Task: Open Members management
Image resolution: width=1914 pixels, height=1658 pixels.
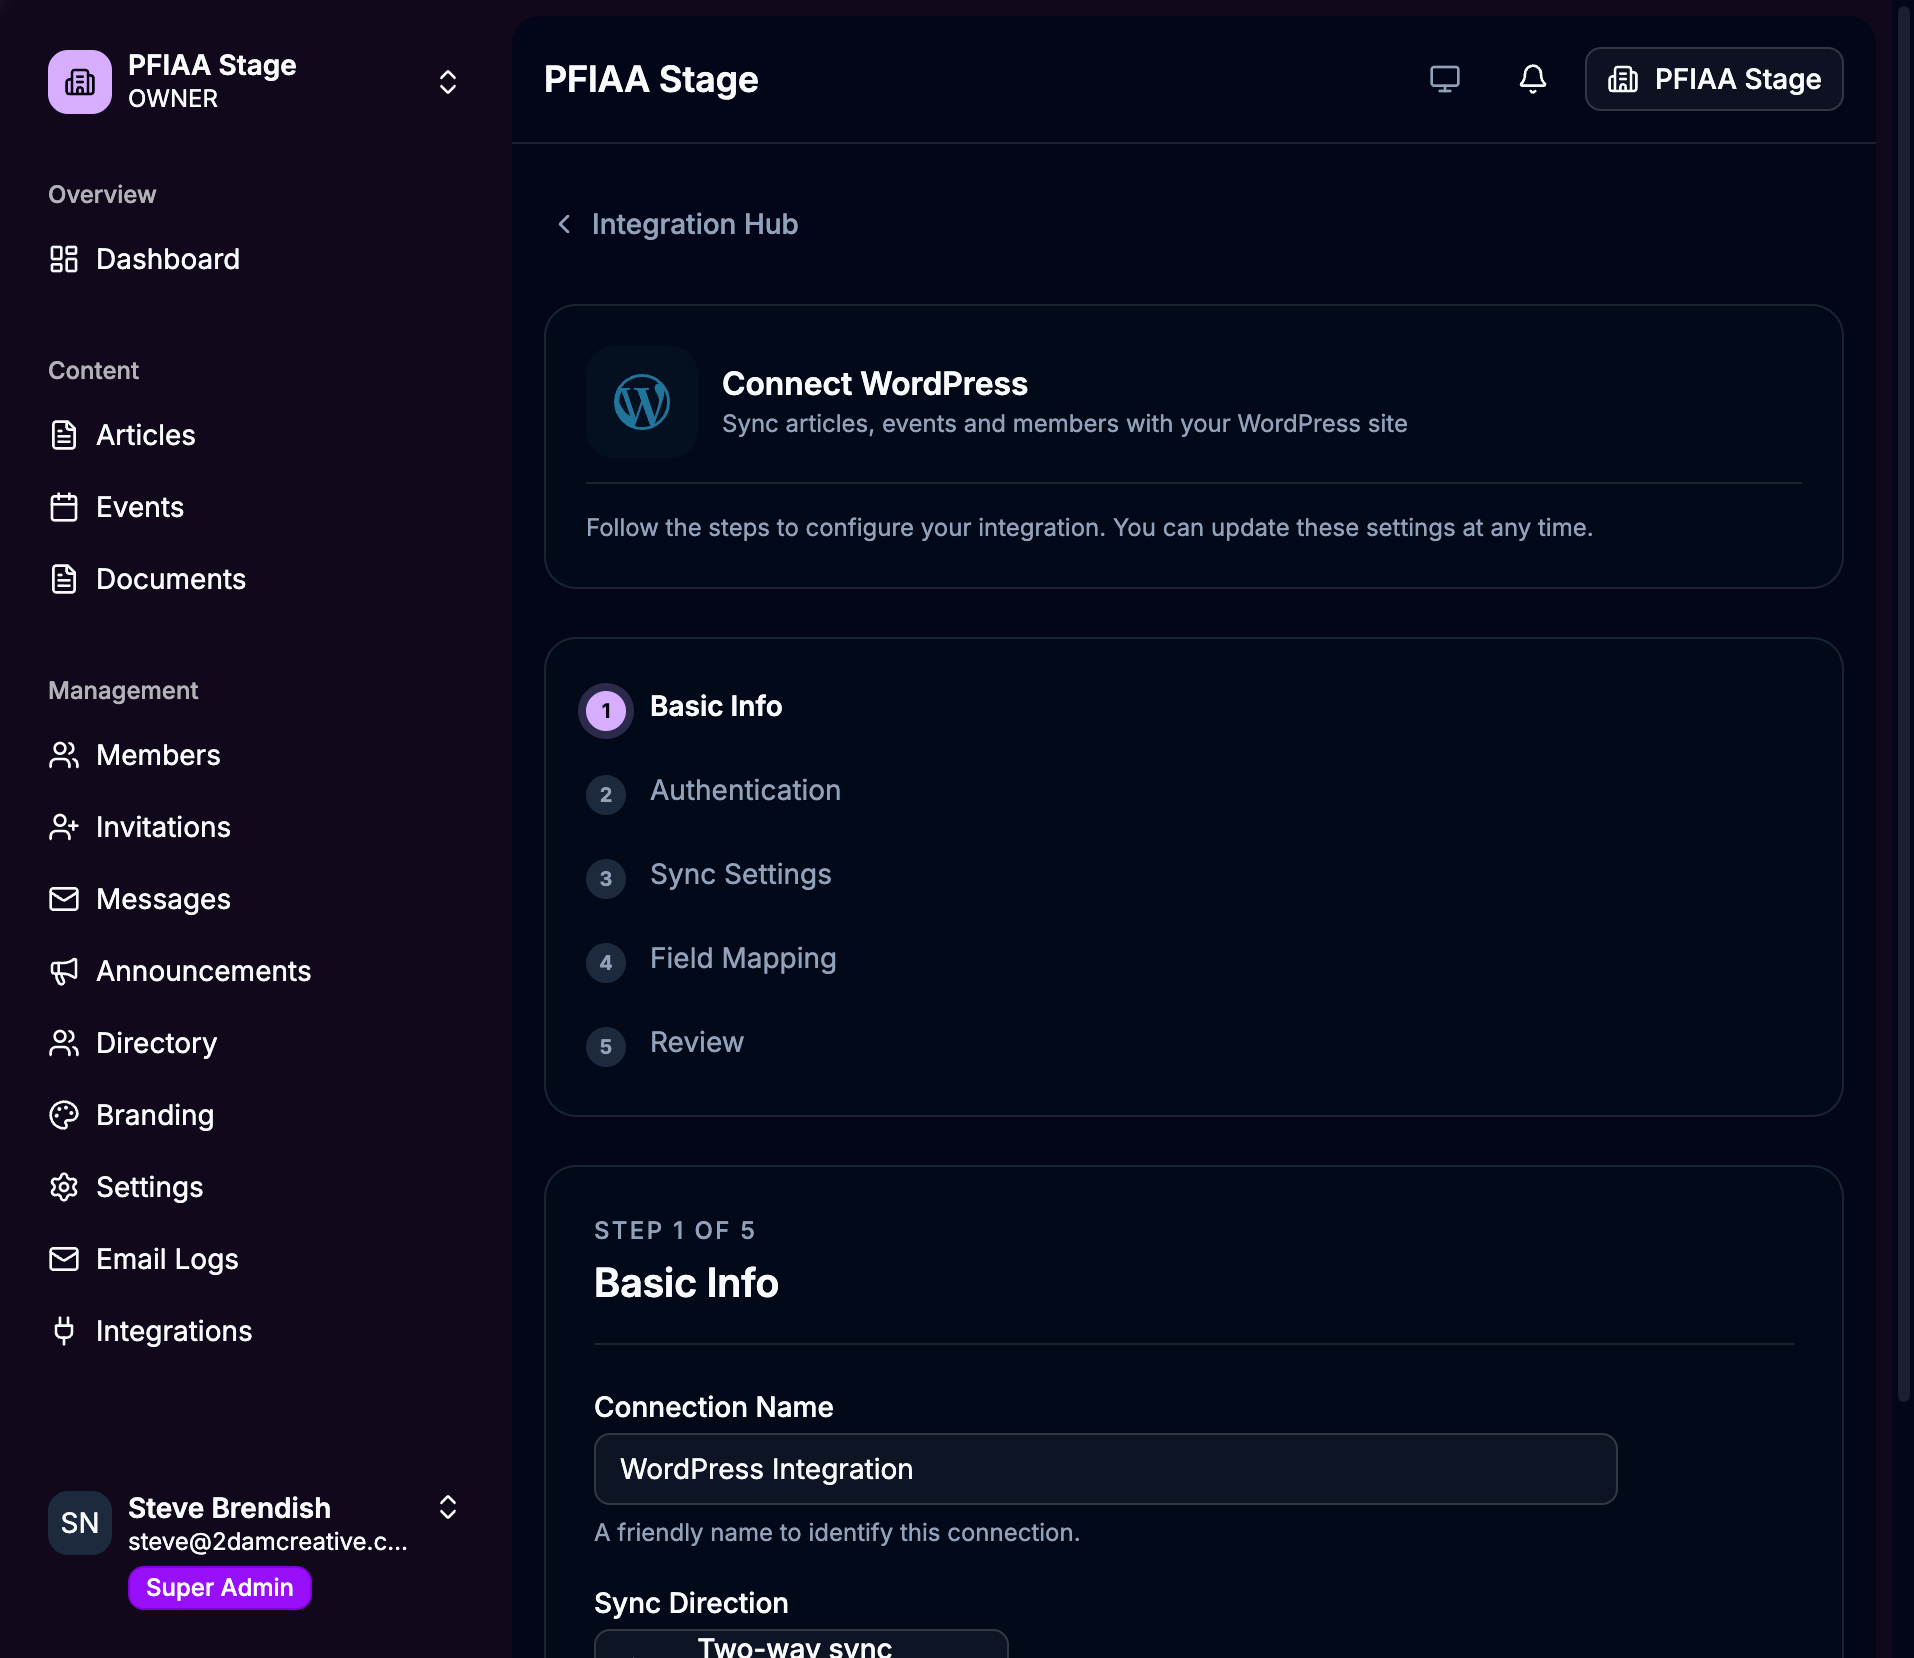Action: (158, 755)
